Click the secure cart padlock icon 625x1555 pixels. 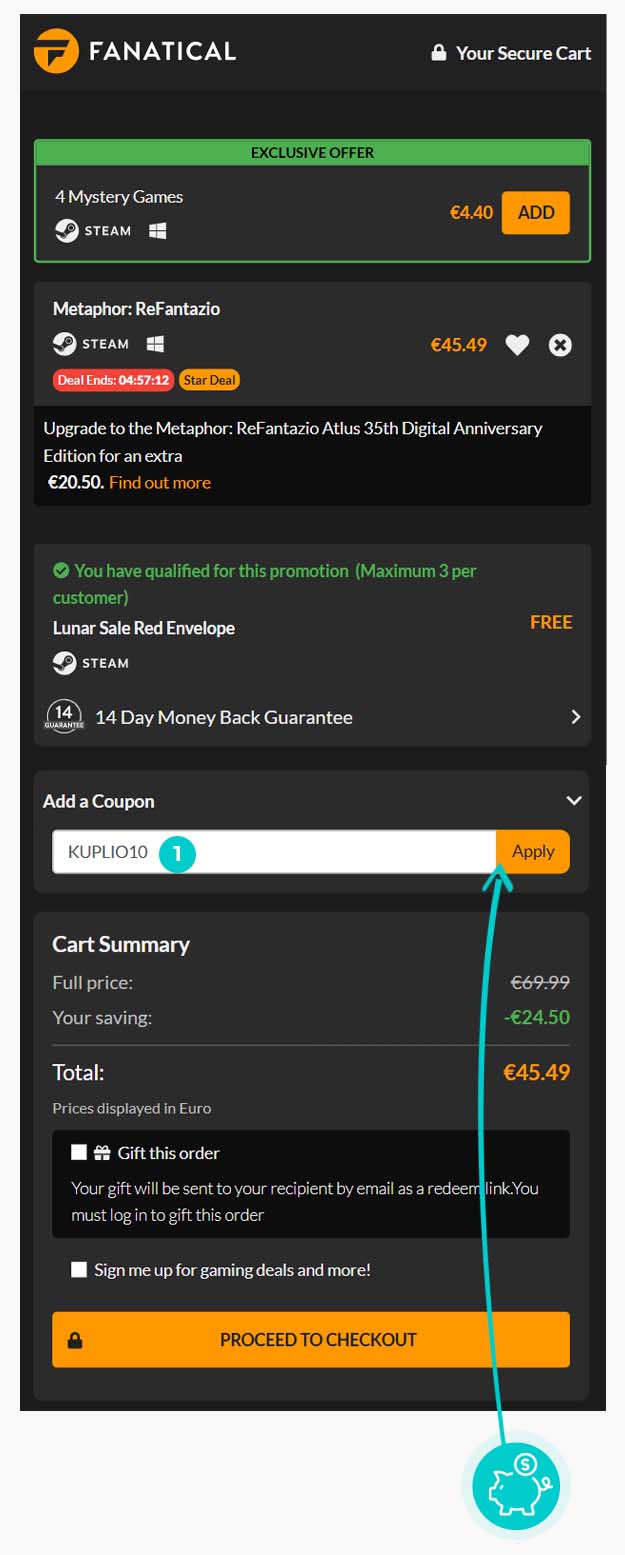[x=439, y=53]
